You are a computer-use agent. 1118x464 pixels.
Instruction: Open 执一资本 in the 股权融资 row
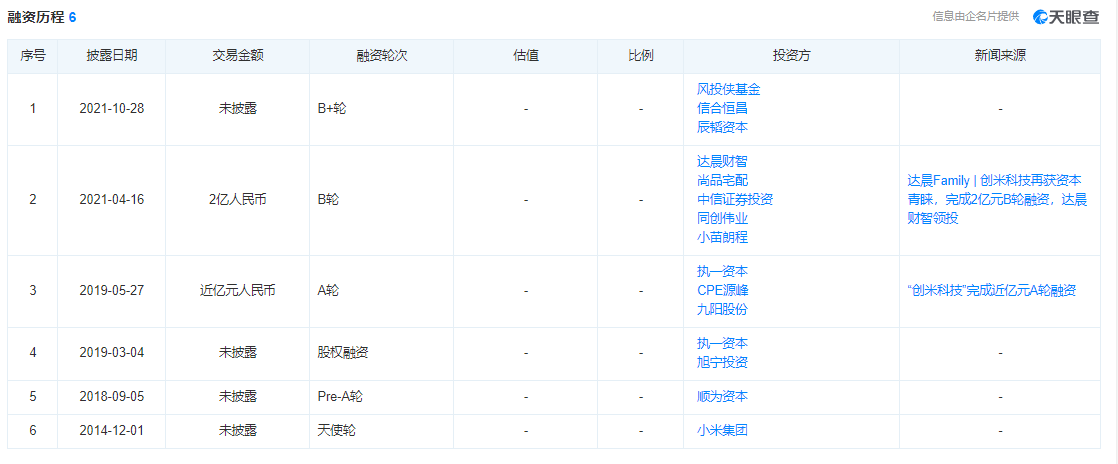coord(722,344)
